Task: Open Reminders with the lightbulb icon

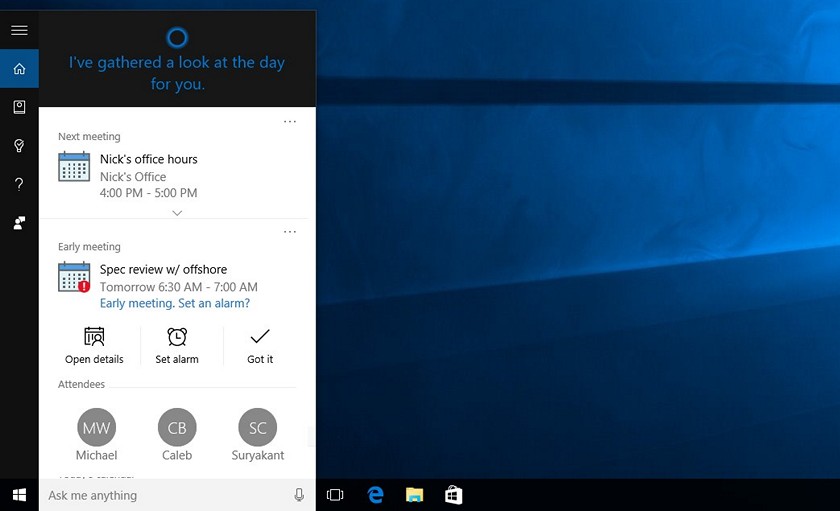Action: pos(19,146)
